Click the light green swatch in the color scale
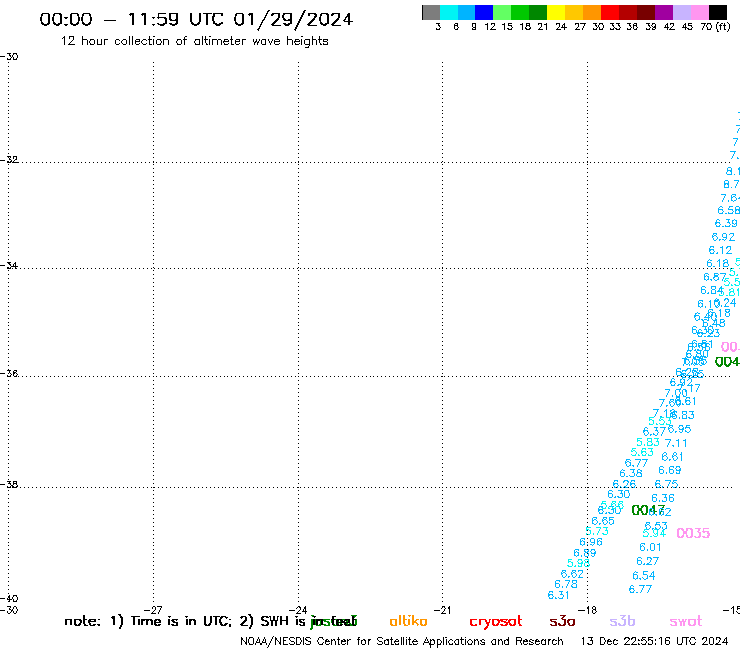The image size is (740, 650). coord(502,12)
